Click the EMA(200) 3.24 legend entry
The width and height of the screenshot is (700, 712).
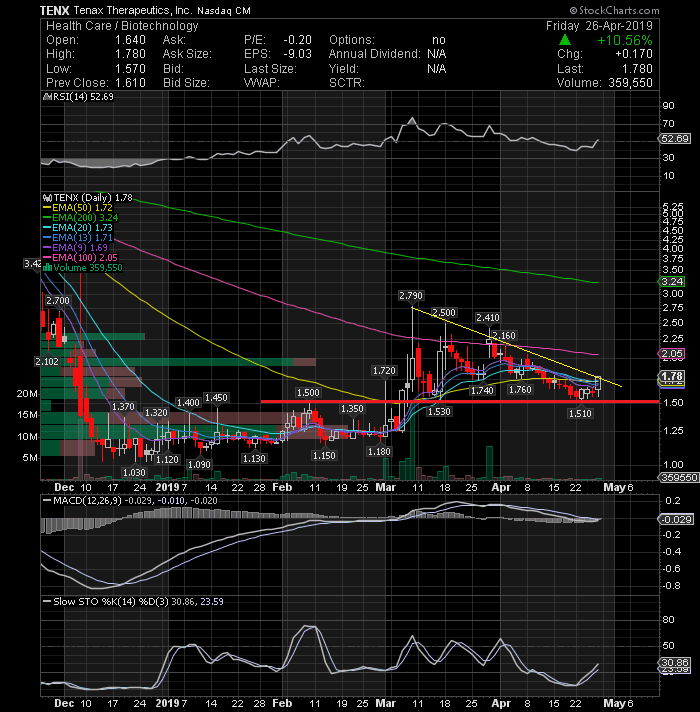[80, 218]
